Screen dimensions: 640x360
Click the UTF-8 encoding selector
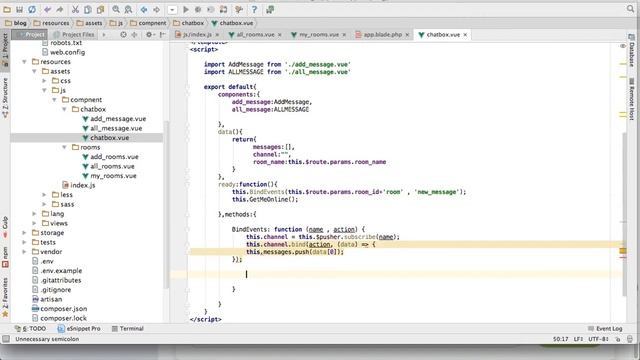pyautogui.click(x=598, y=339)
